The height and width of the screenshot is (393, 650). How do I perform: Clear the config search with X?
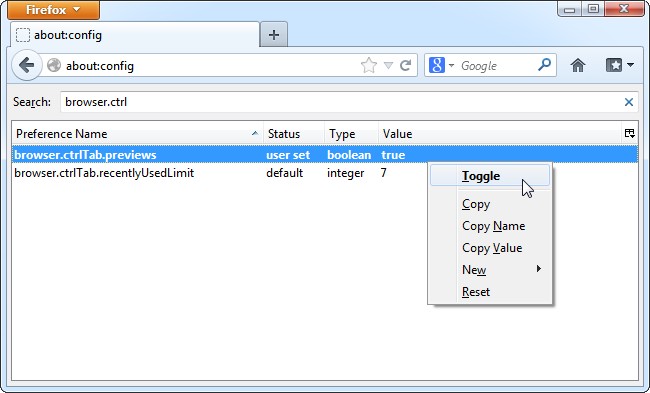click(628, 102)
